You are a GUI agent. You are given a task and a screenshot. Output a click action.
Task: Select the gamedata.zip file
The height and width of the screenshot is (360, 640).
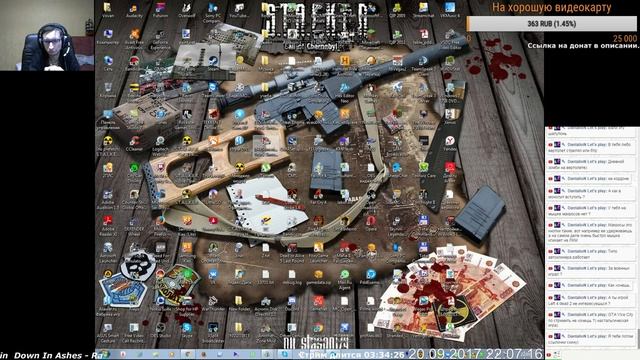click(x=318, y=277)
